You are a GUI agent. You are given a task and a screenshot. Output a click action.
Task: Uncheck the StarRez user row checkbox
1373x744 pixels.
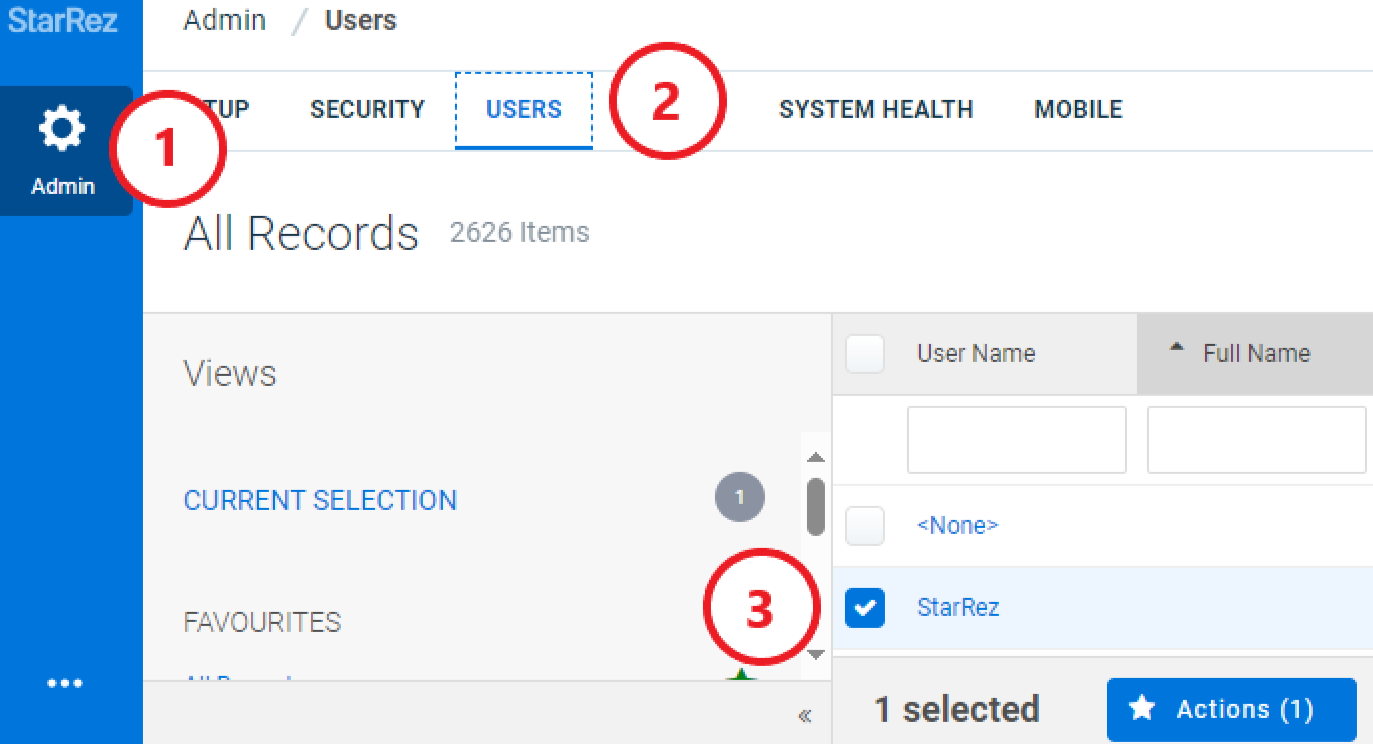click(x=865, y=607)
